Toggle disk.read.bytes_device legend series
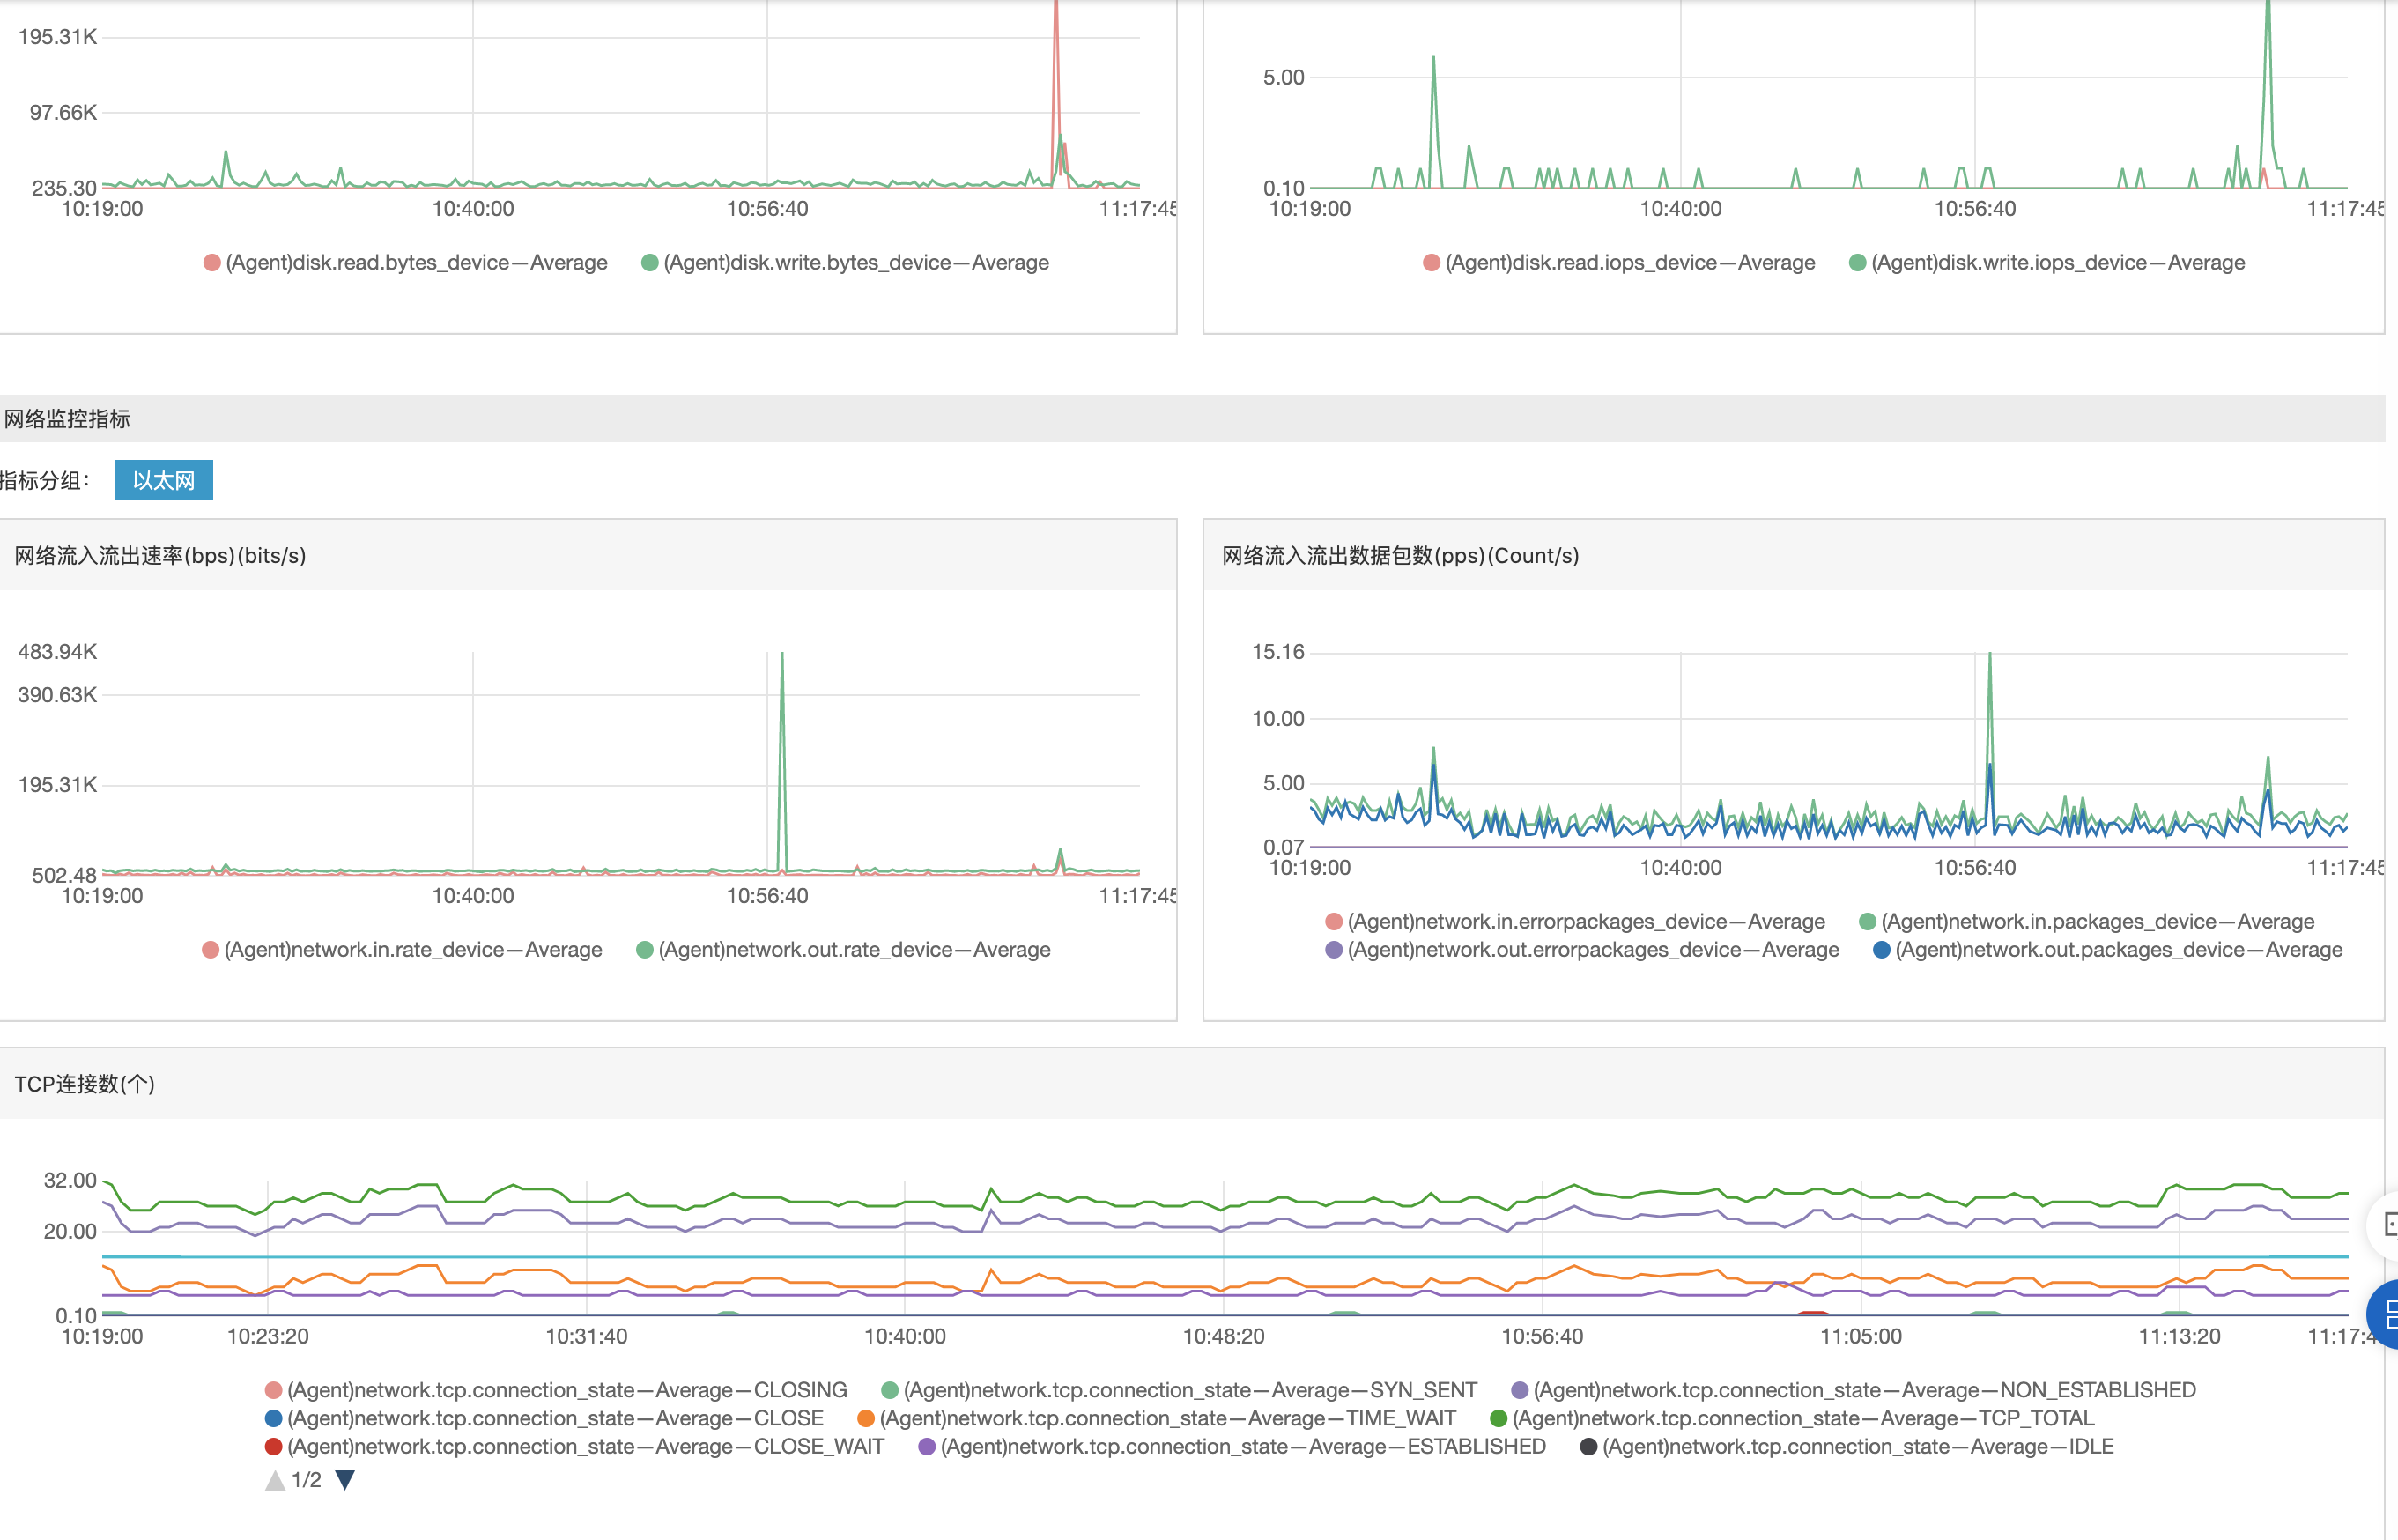 click(x=405, y=262)
